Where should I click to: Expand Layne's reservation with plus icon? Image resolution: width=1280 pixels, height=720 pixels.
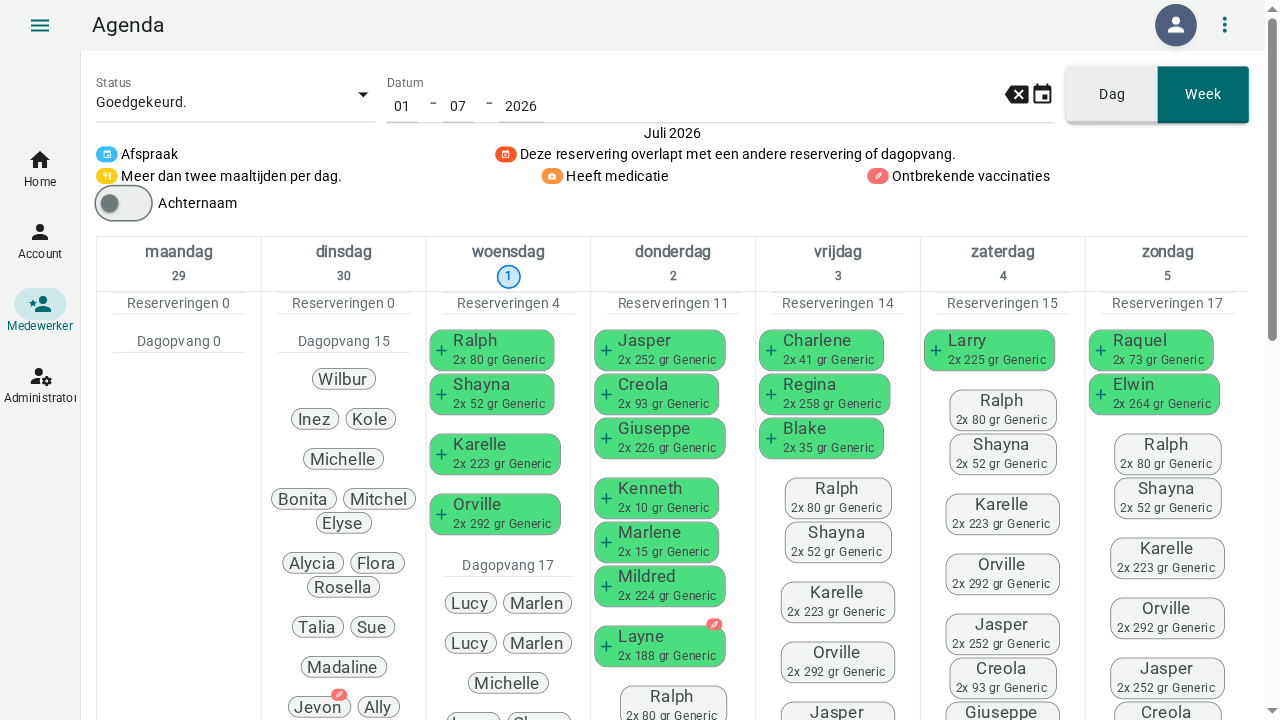pyautogui.click(x=606, y=646)
